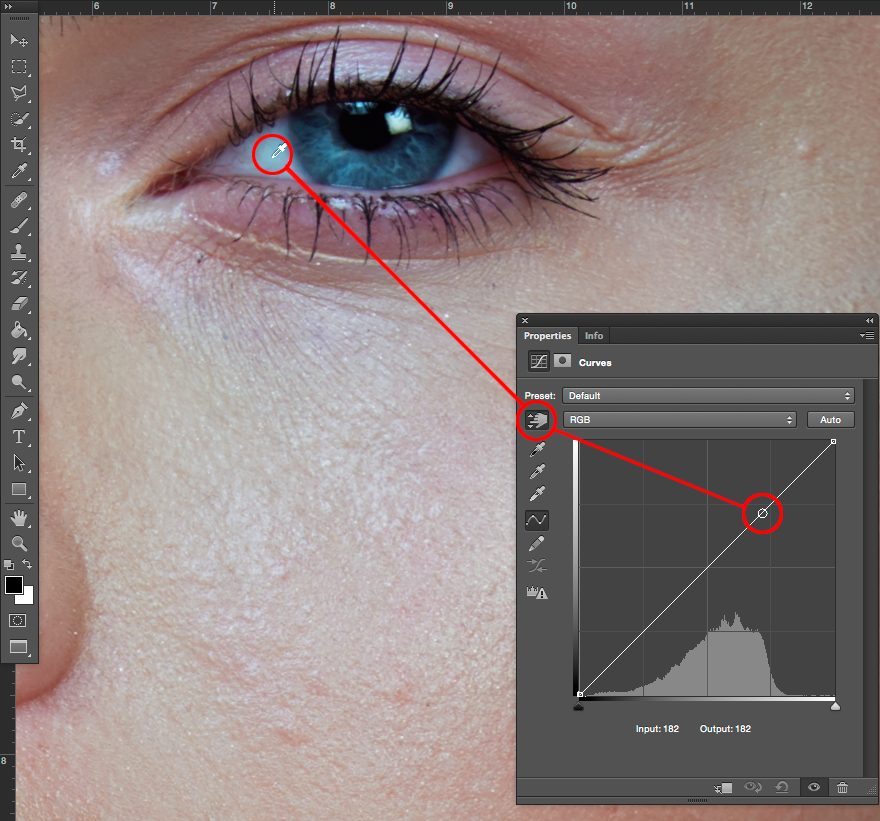Viewport: 880px width, 821px height.
Task: Select the Pen tool
Action: coord(19,411)
